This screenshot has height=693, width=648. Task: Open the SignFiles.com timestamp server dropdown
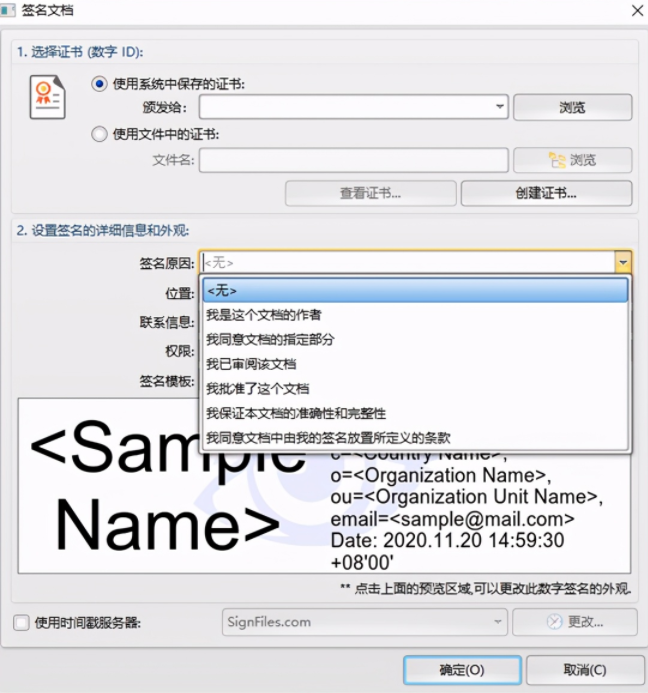click(497, 622)
